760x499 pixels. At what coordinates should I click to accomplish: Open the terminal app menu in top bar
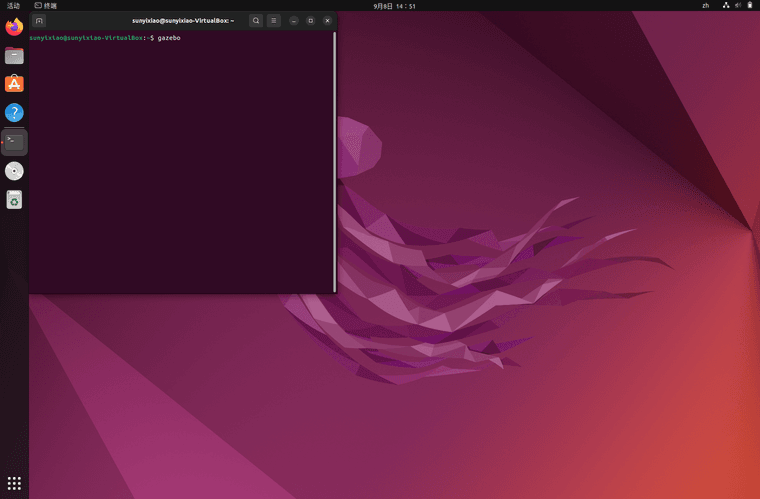[x=46, y=6]
